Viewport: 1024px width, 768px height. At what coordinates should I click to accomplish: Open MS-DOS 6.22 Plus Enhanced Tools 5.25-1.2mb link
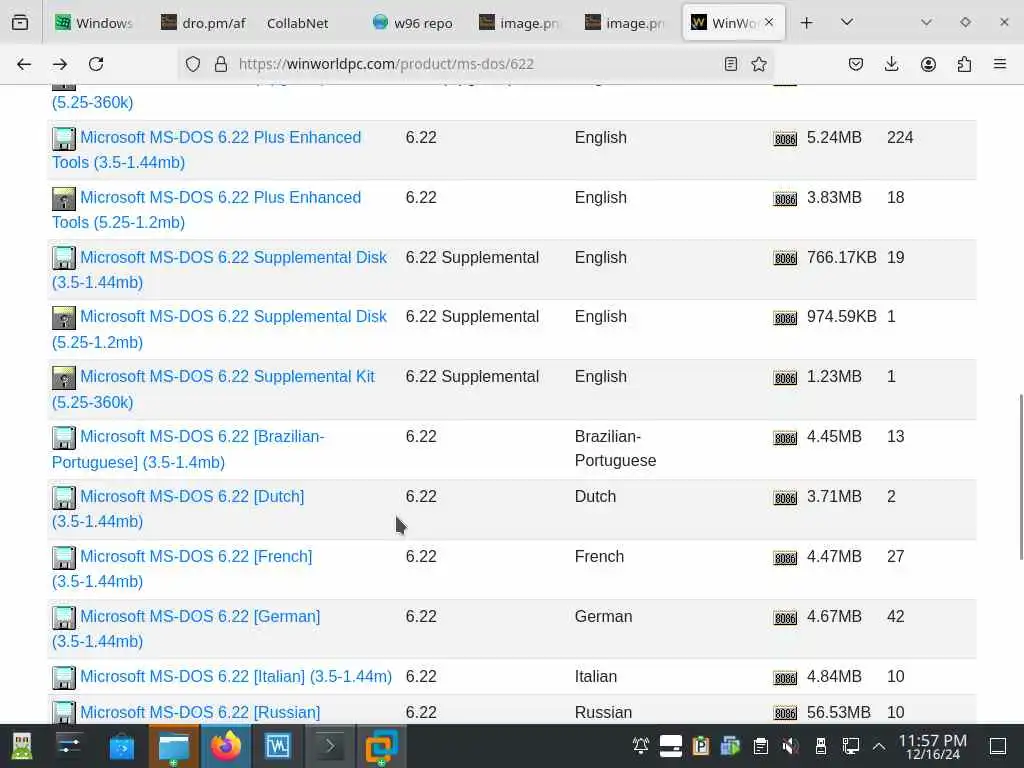click(206, 210)
